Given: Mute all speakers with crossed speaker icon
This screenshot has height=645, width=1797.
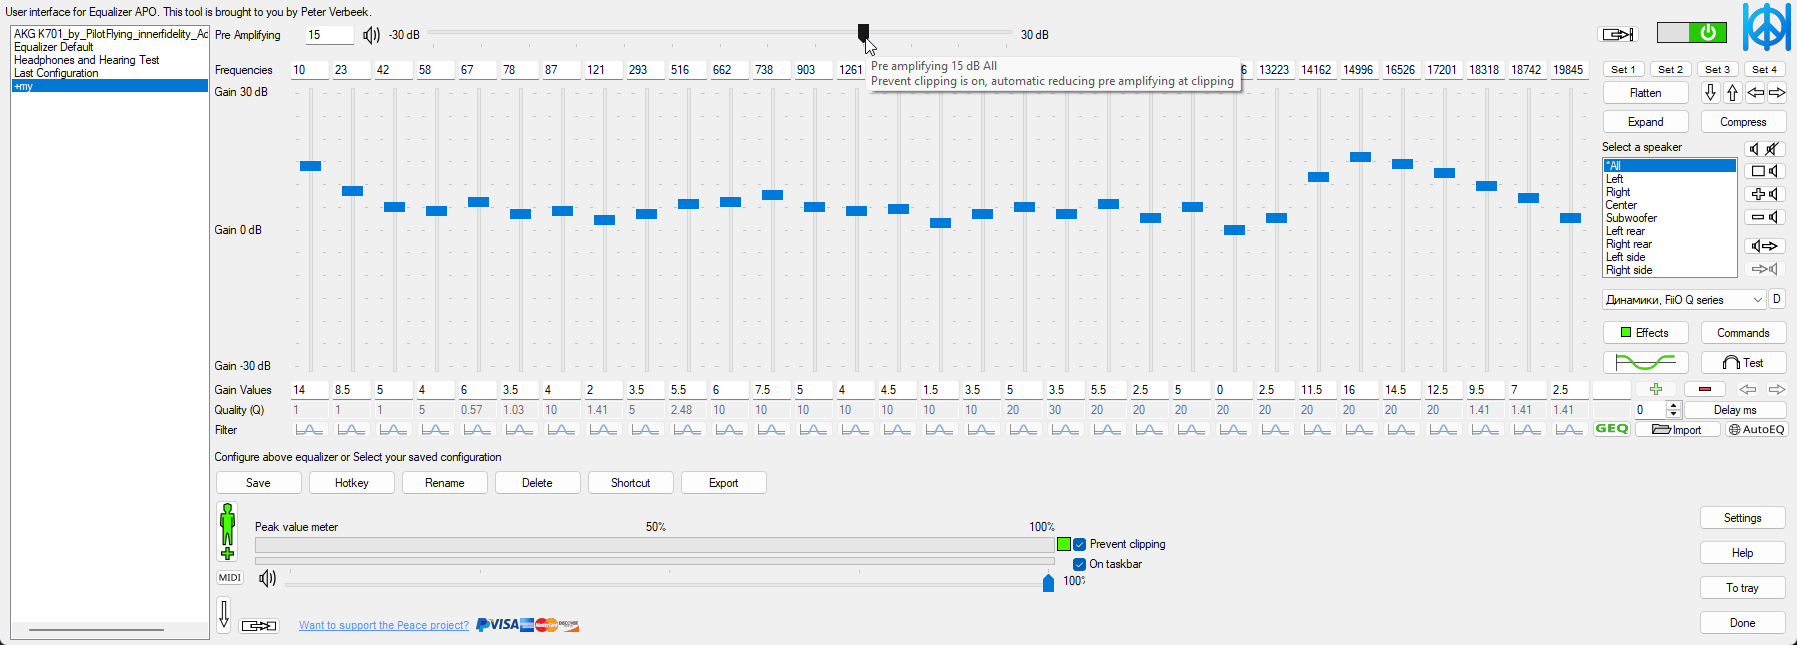Looking at the screenshot, I should click(1772, 149).
